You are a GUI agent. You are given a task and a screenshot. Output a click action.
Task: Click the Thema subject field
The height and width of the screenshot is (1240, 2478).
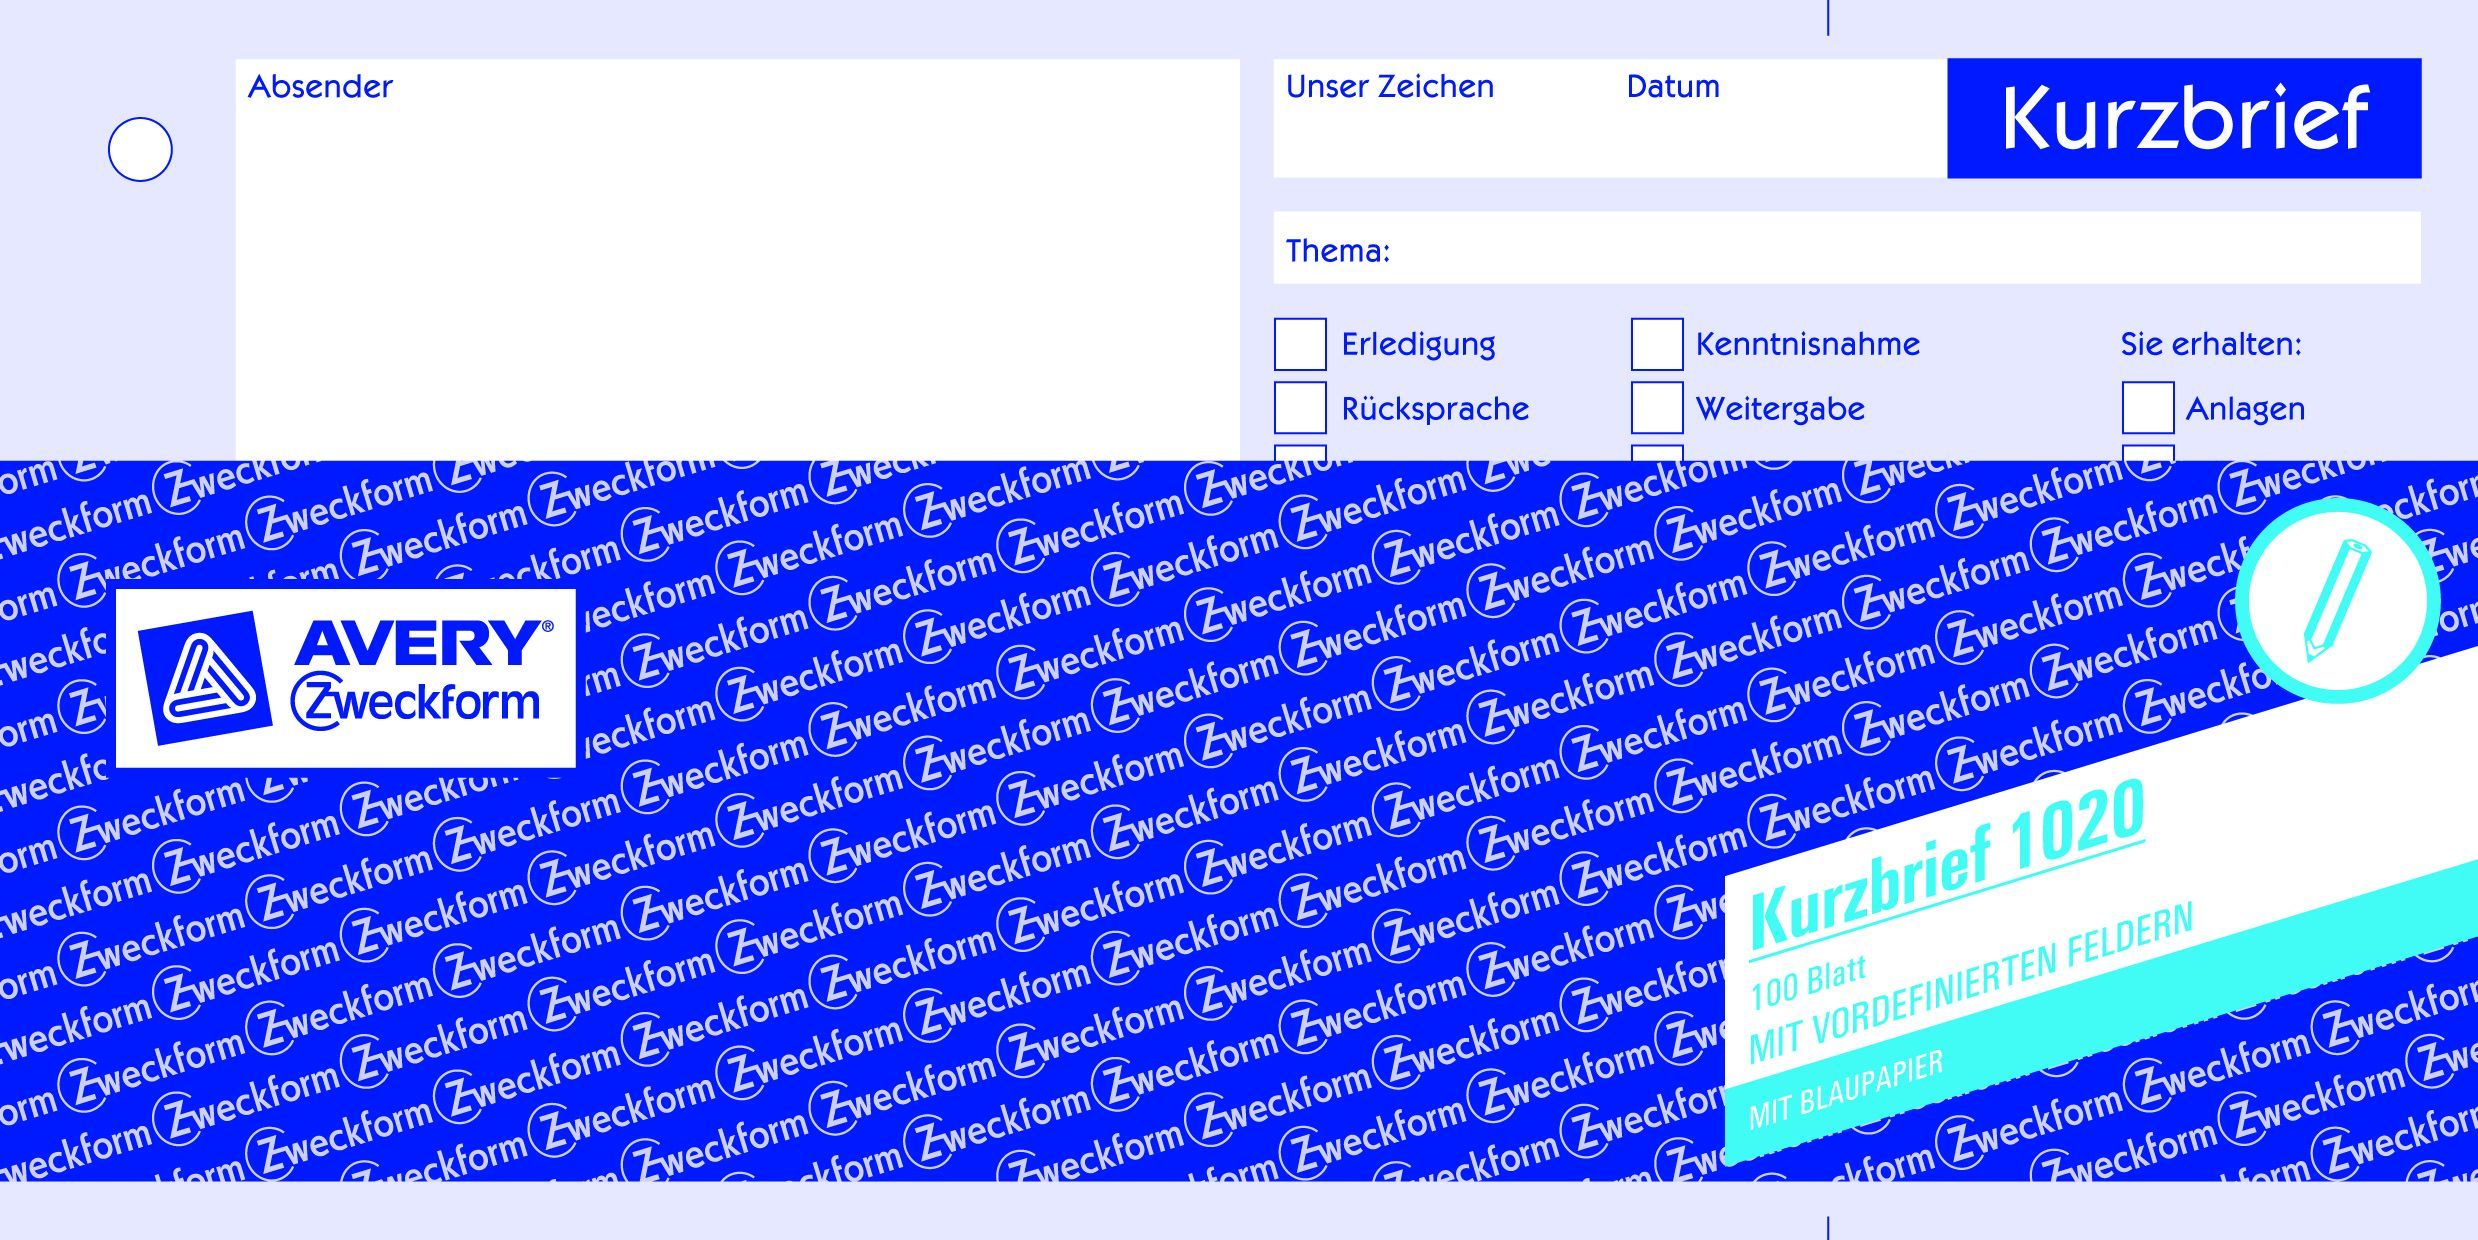(x=1847, y=248)
